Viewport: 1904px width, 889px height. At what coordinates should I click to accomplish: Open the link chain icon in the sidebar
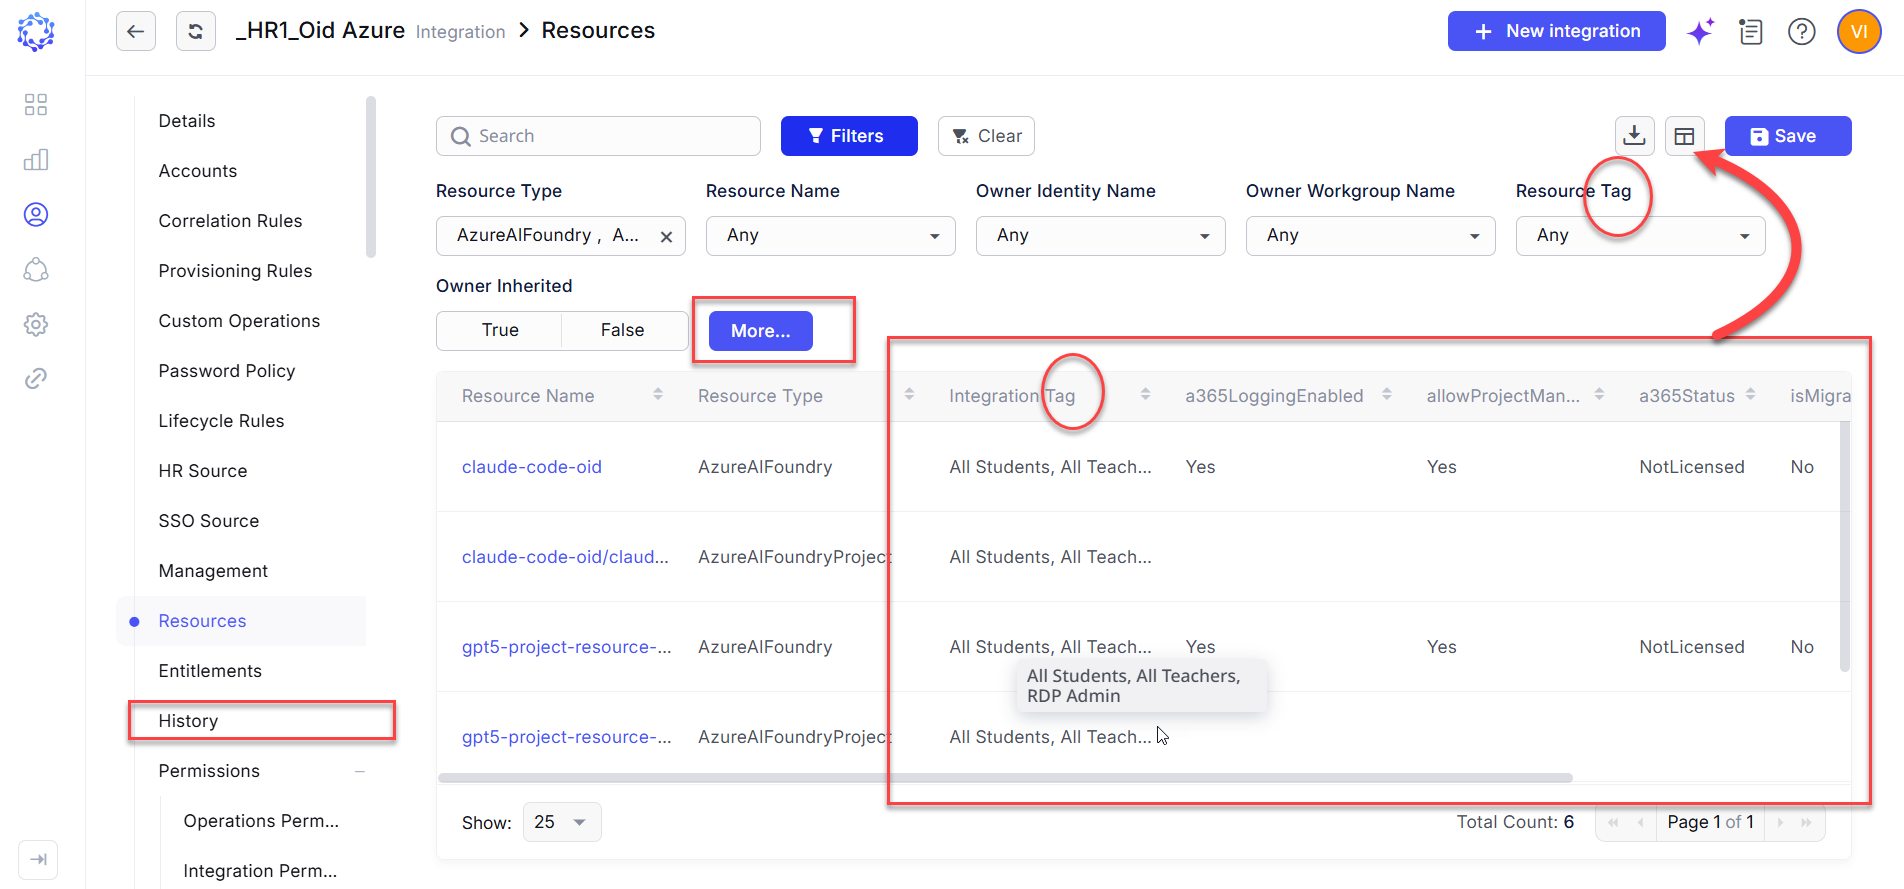pyautogui.click(x=36, y=378)
